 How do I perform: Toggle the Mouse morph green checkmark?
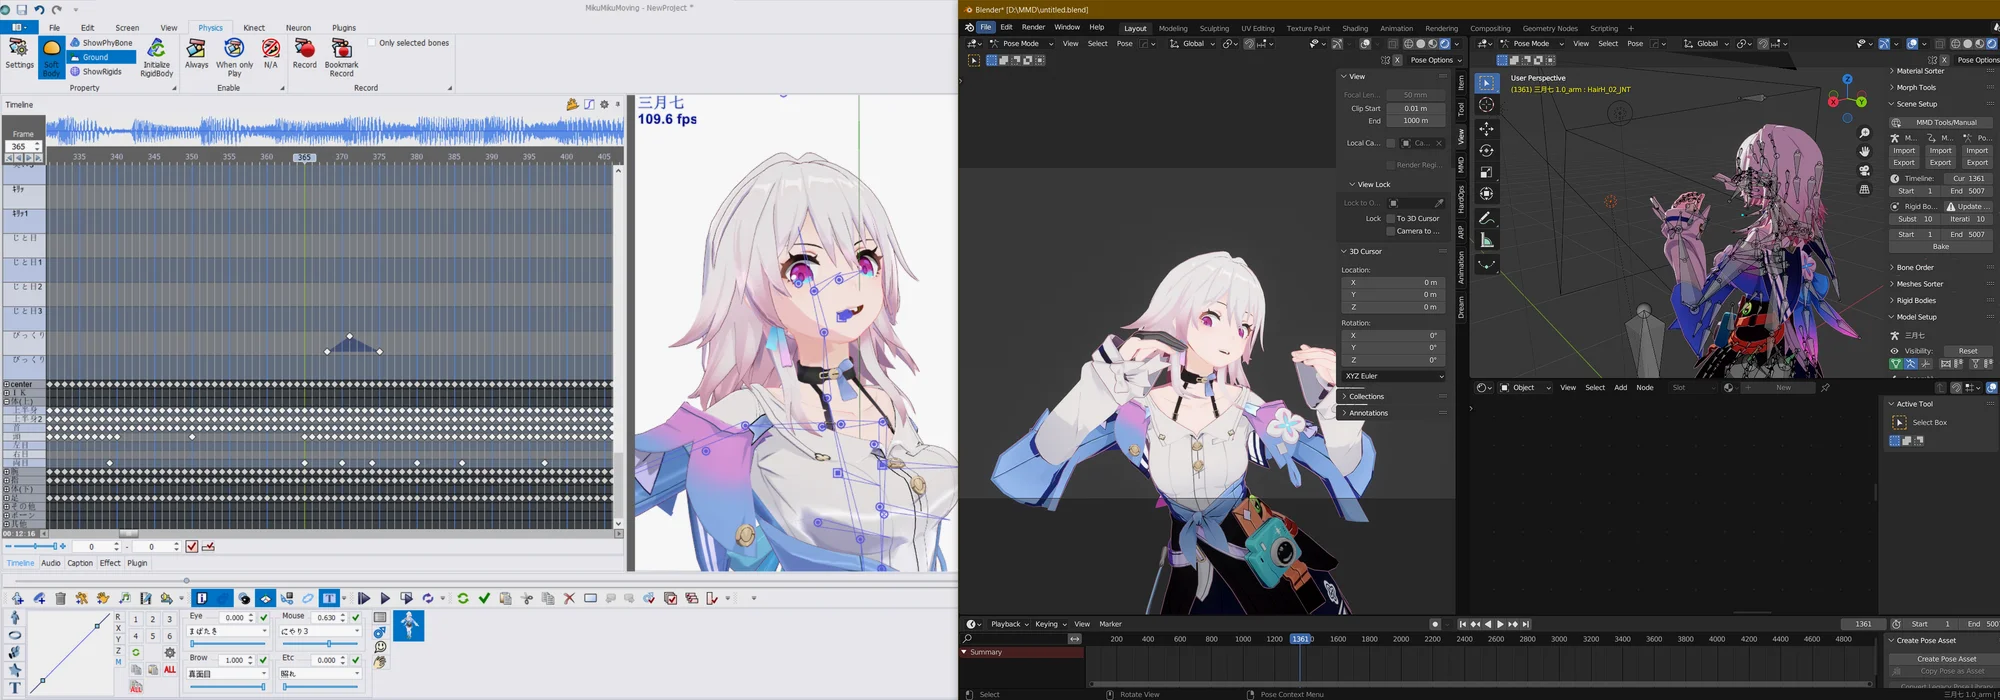point(356,618)
